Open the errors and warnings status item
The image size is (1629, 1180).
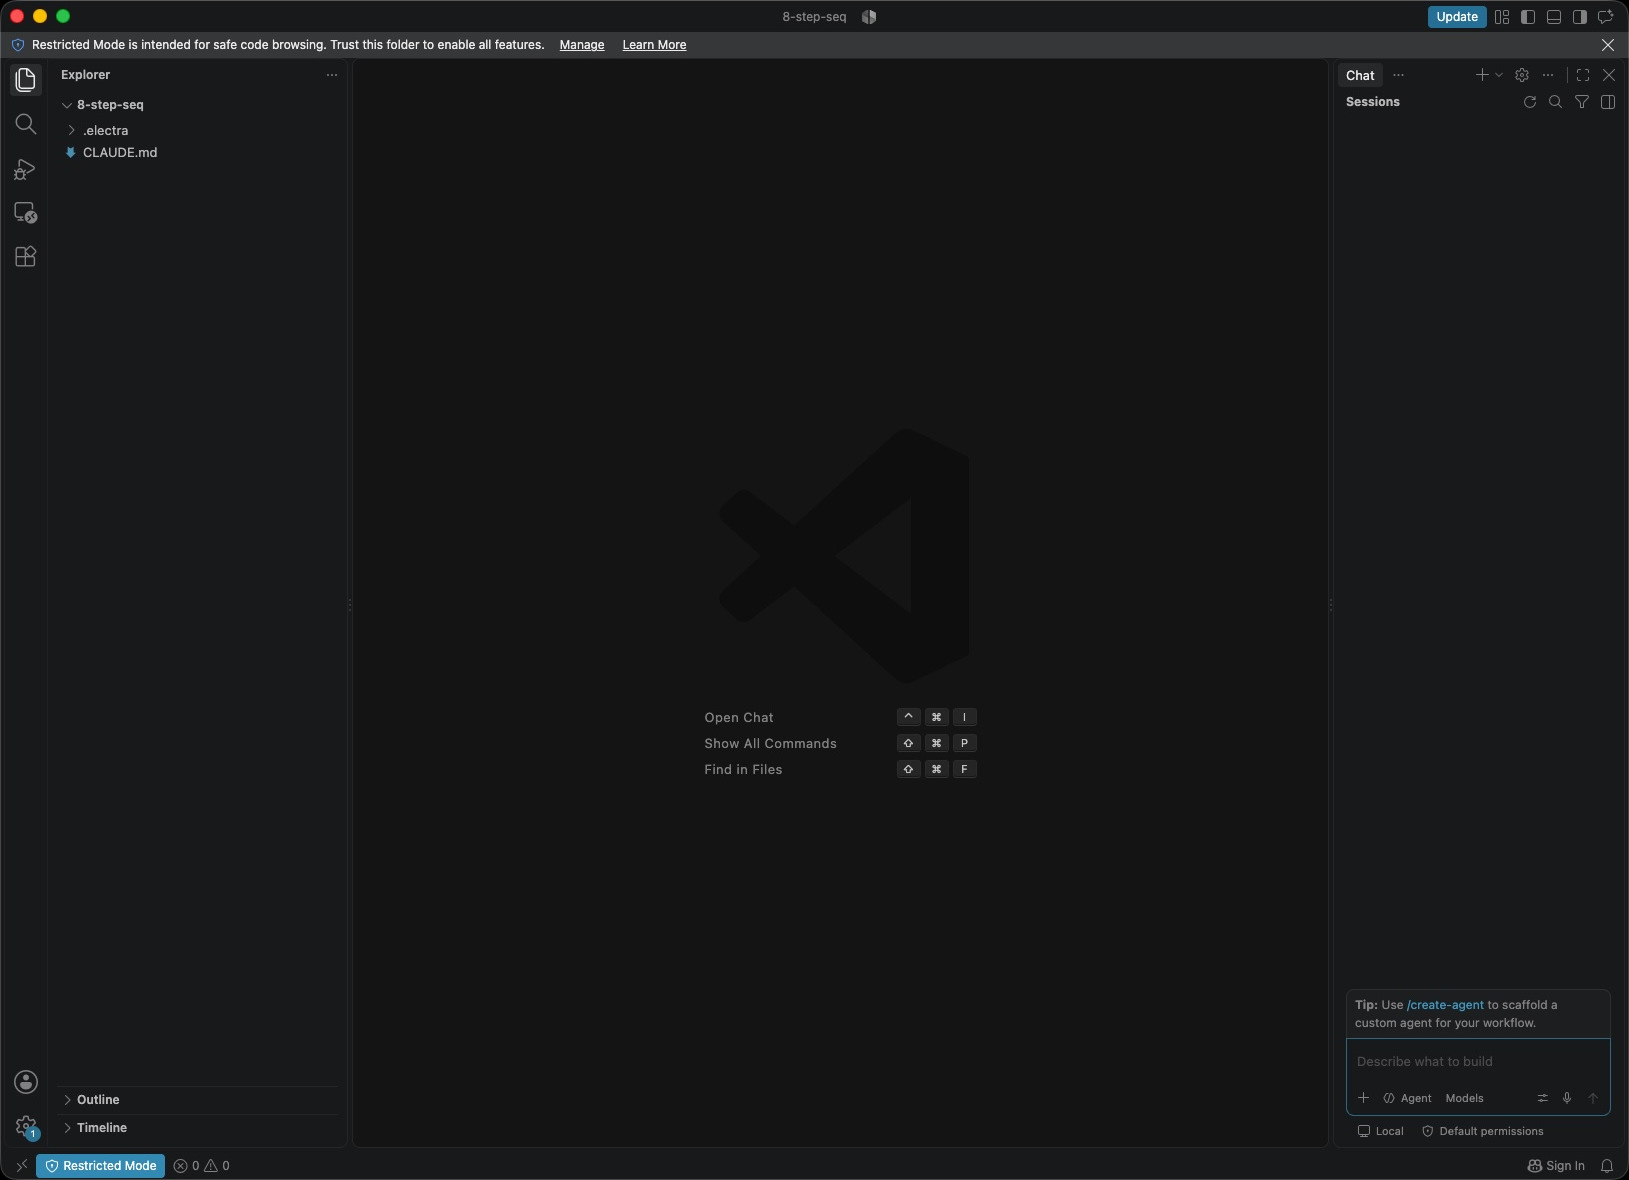(x=201, y=1166)
